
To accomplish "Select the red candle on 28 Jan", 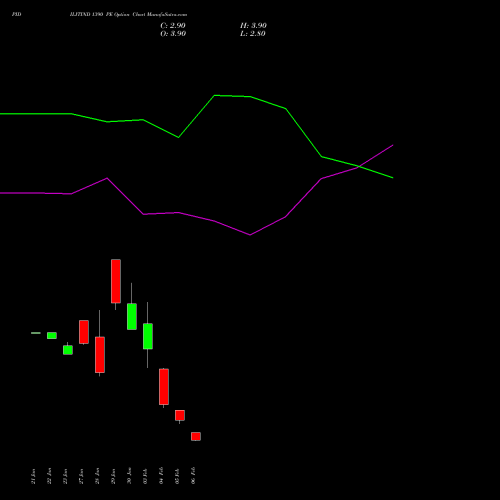I will (100, 354).
